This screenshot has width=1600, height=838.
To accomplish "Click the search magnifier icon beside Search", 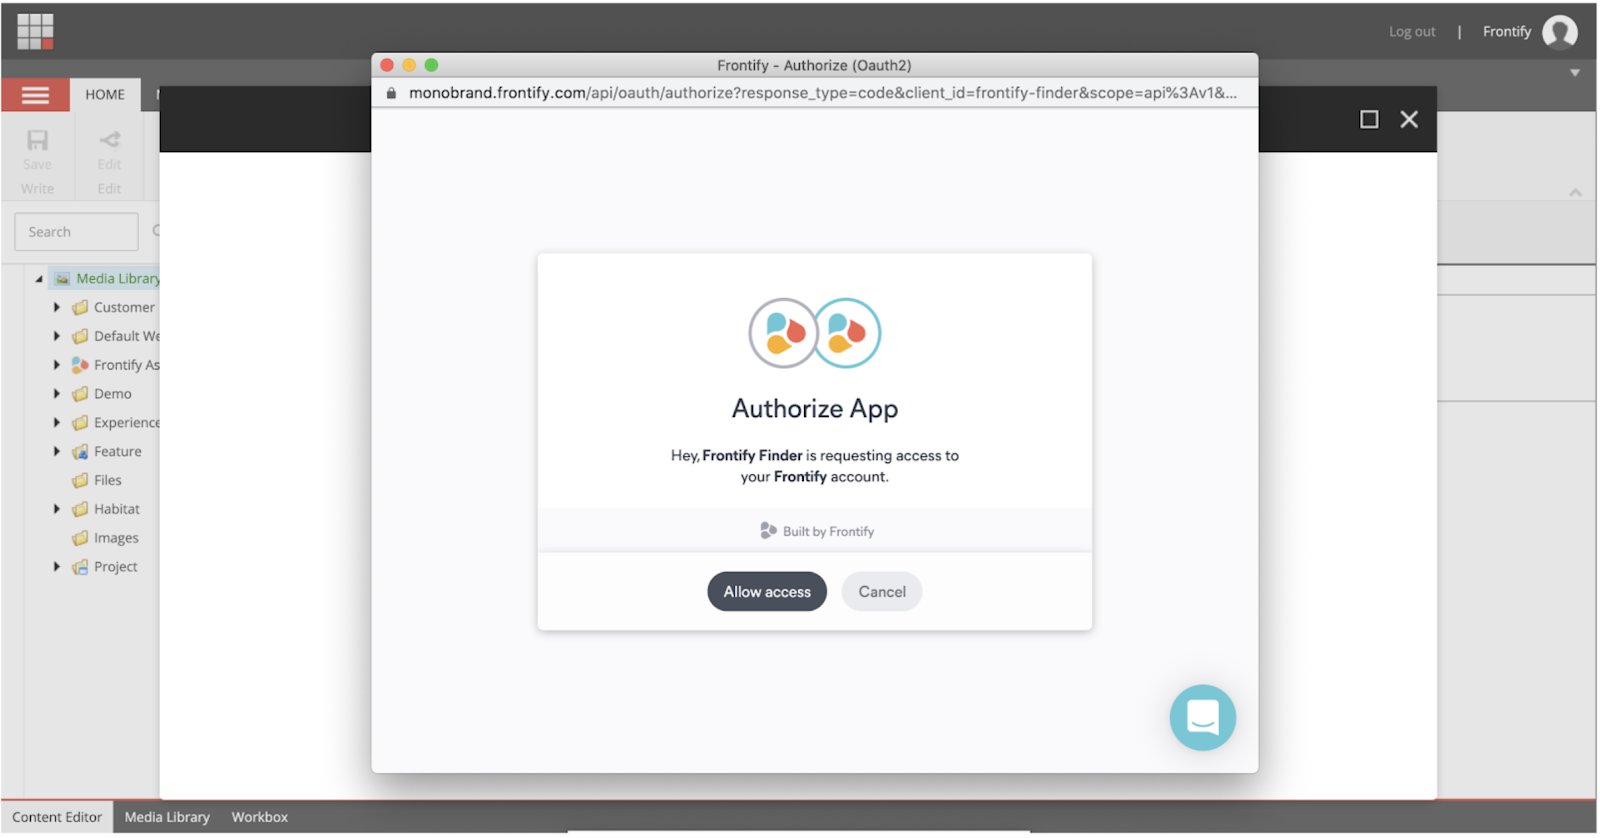I will (156, 231).
